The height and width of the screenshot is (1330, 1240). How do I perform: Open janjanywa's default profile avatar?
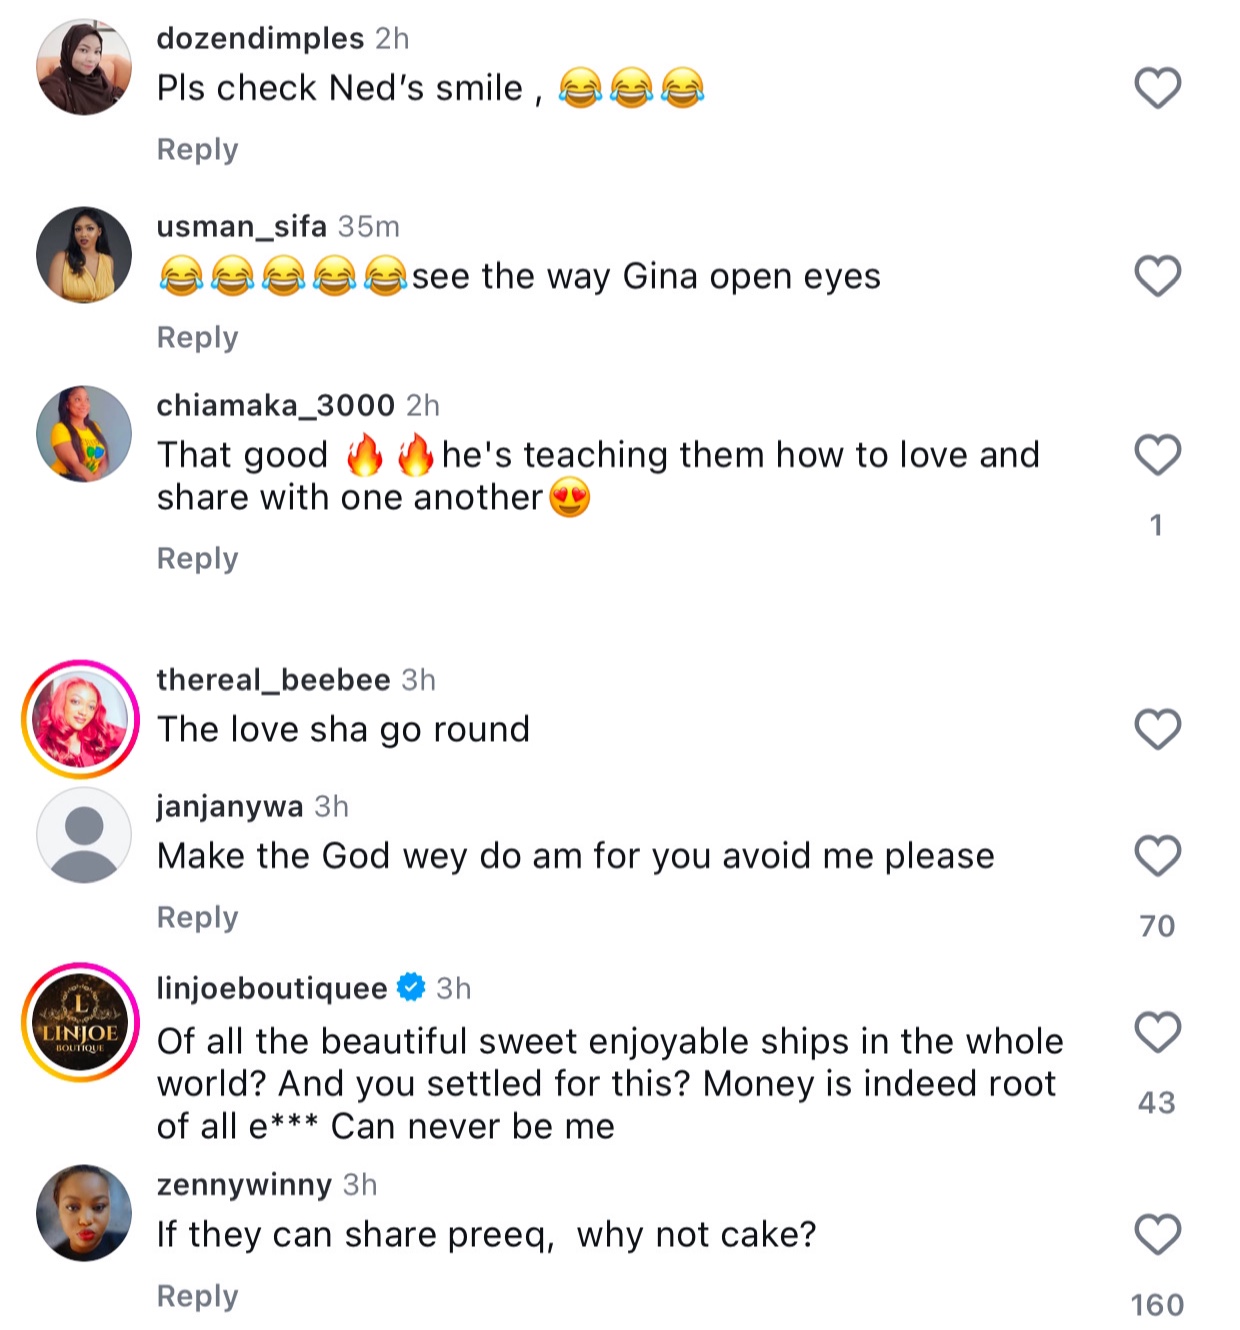84,835
